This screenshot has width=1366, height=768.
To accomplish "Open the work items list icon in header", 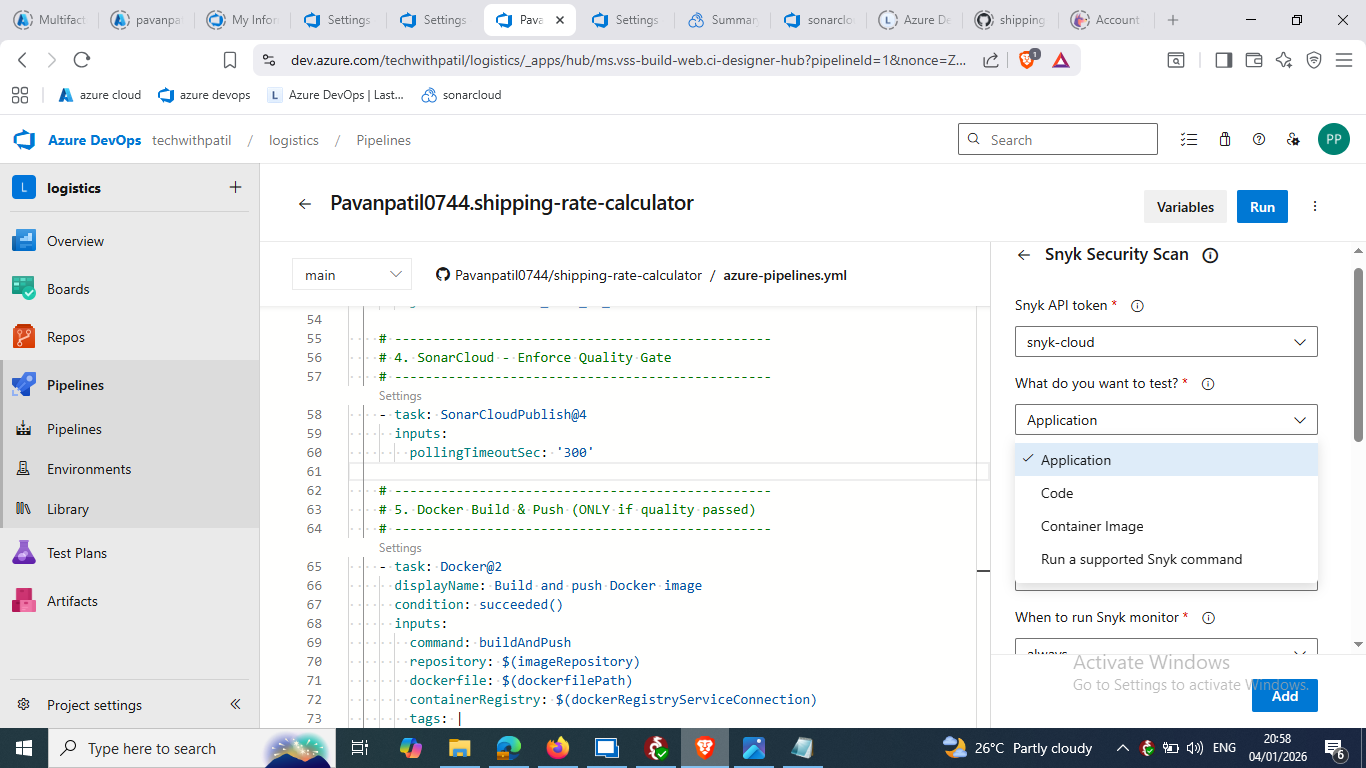I will click(1188, 140).
